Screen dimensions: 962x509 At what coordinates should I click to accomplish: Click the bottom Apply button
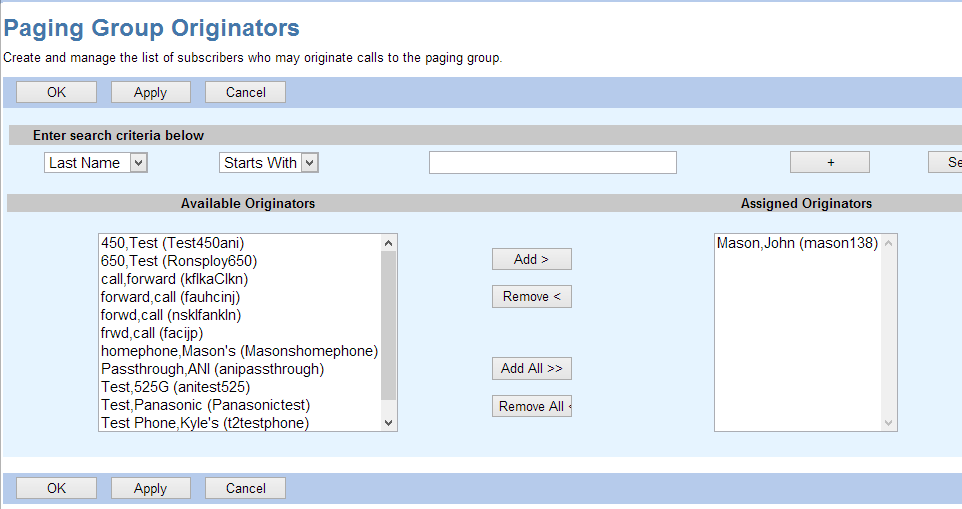150,488
